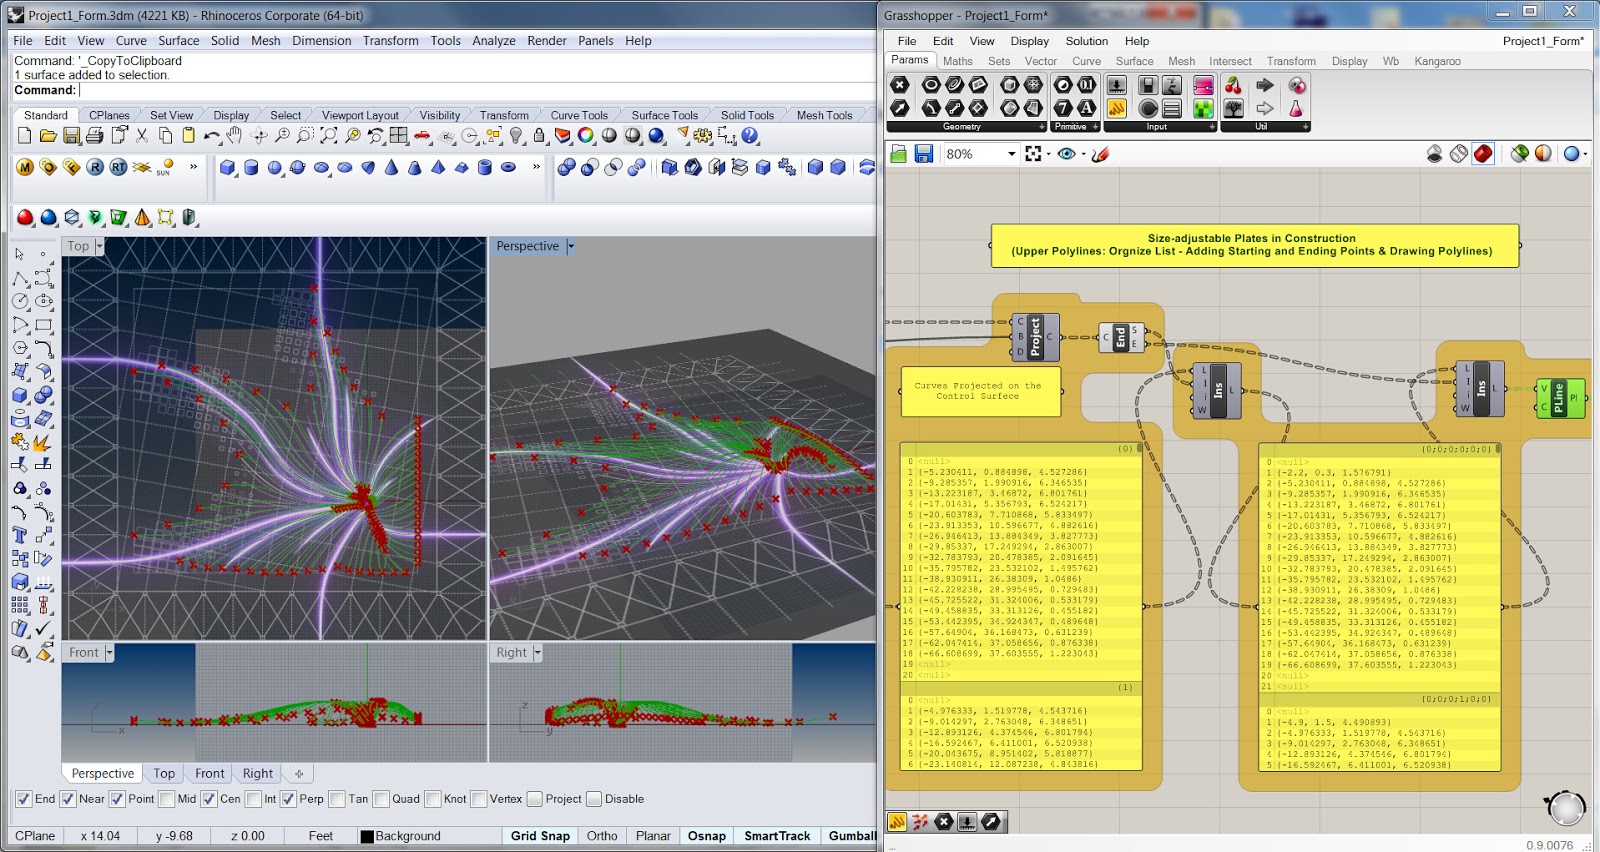1600x852 pixels.
Task: Open the Perspective viewport title dropdown arrow
Action: pos(571,246)
